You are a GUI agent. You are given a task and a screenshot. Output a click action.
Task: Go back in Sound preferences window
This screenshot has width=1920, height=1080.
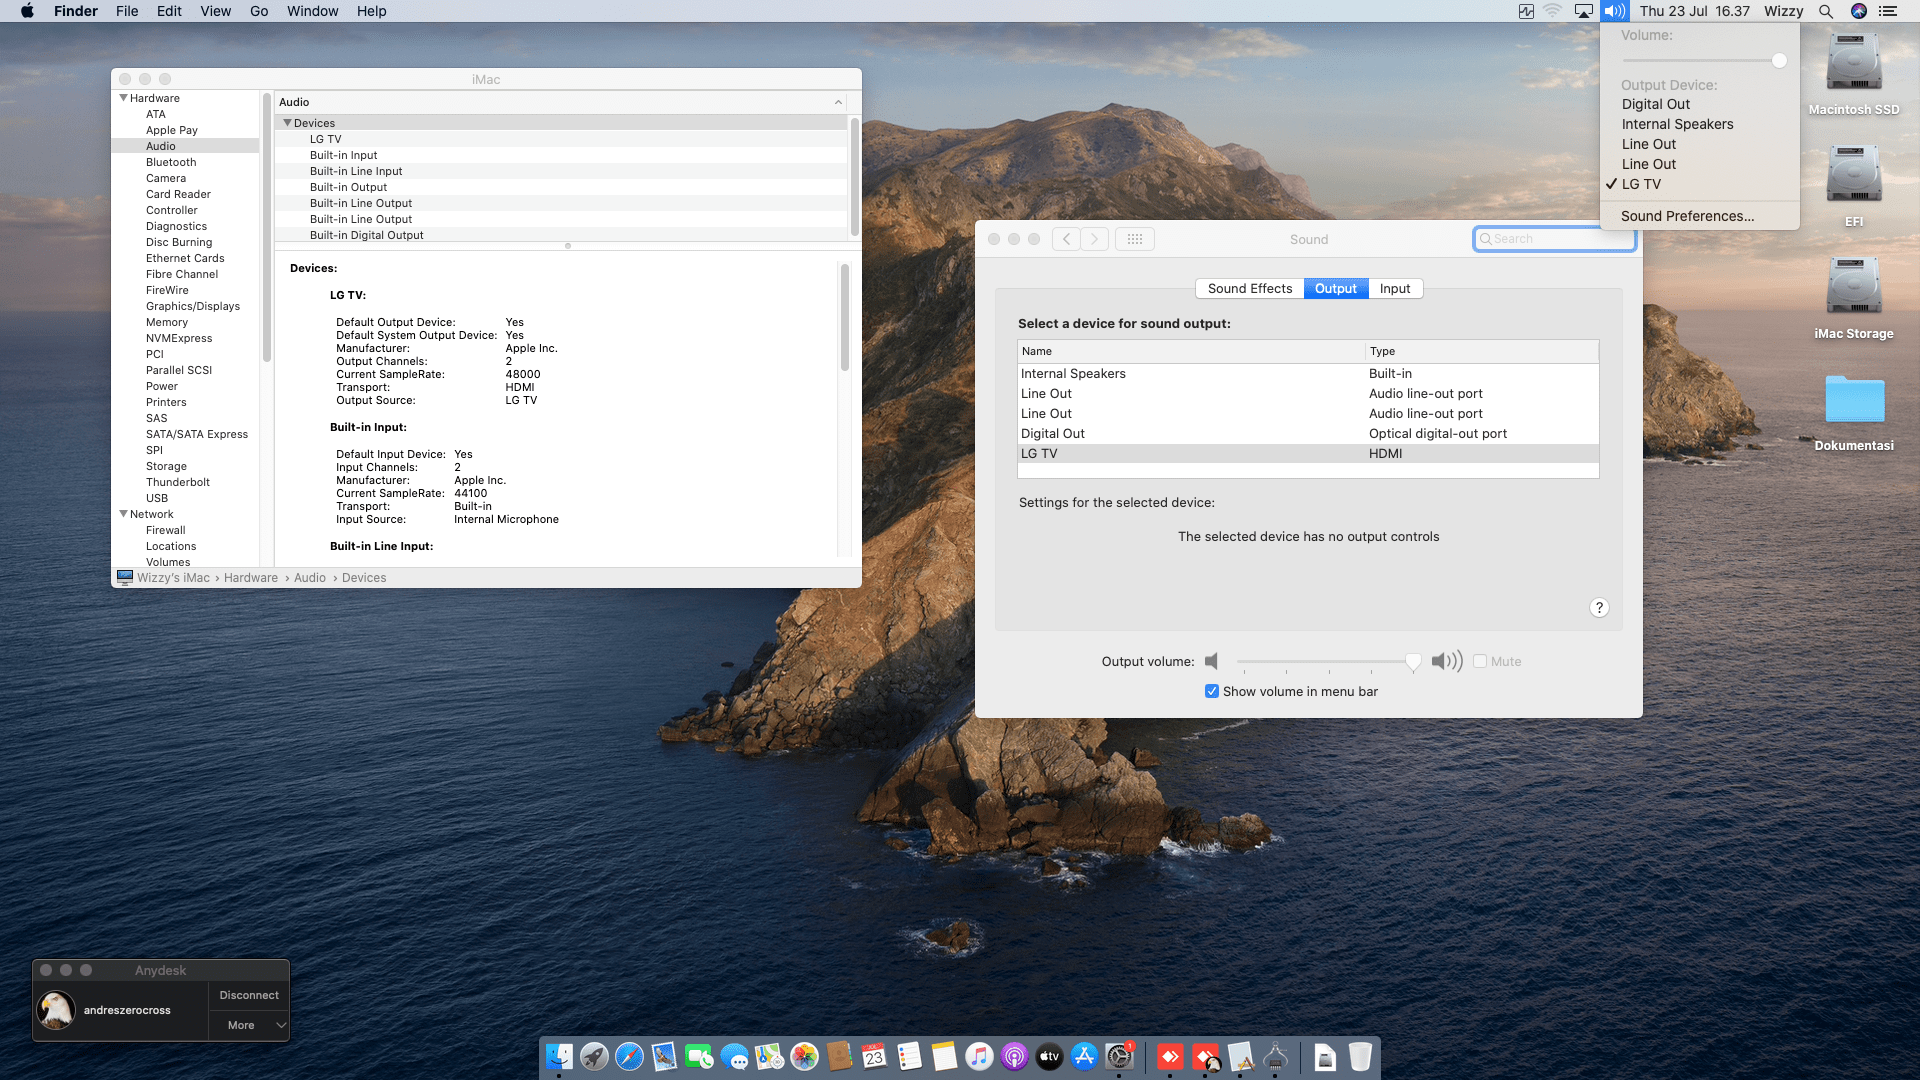point(1066,239)
